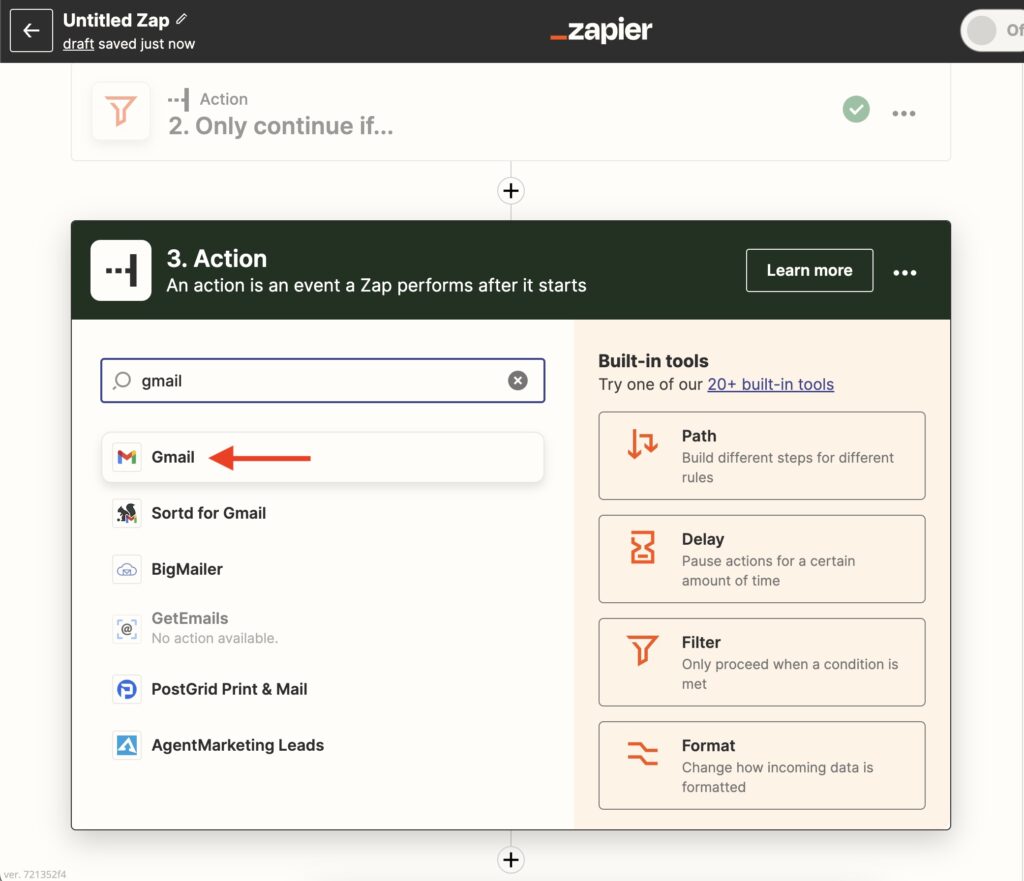
Task: Click the Learn more button
Action: point(809,270)
